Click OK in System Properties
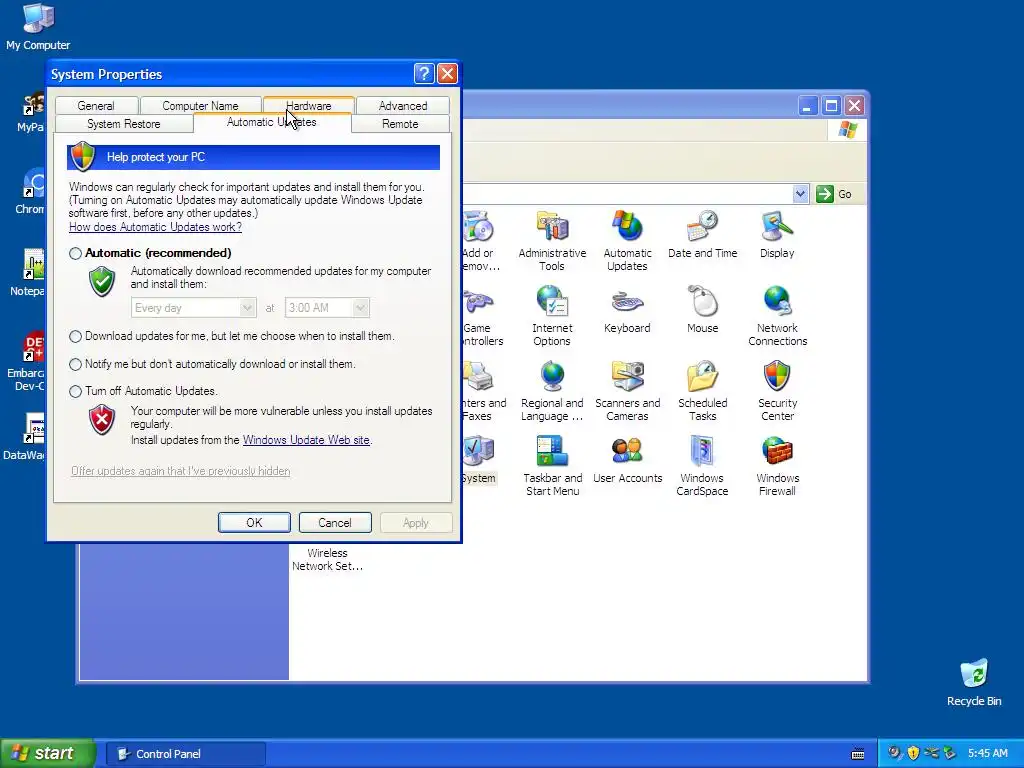The image size is (1024, 768). (x=254, y=522)
